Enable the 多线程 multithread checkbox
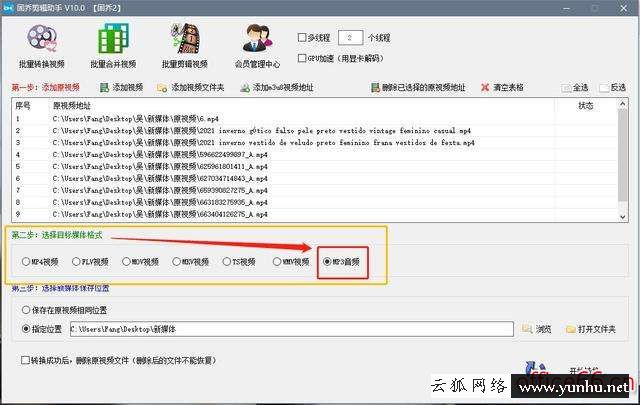Image resolution: width=640 pixels, height=405 pixels. point(302,38)
